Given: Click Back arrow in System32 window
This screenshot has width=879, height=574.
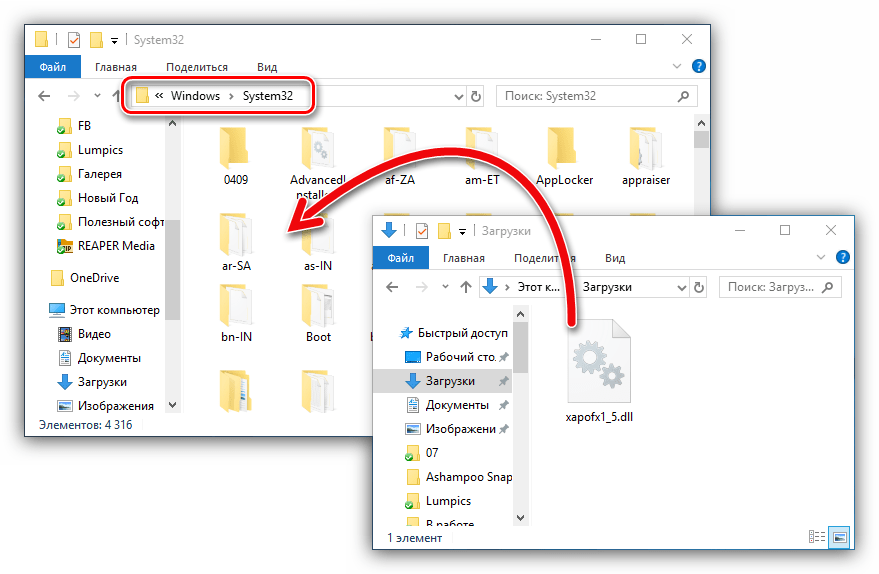Looking at the screenshot, I should (44, 96).
